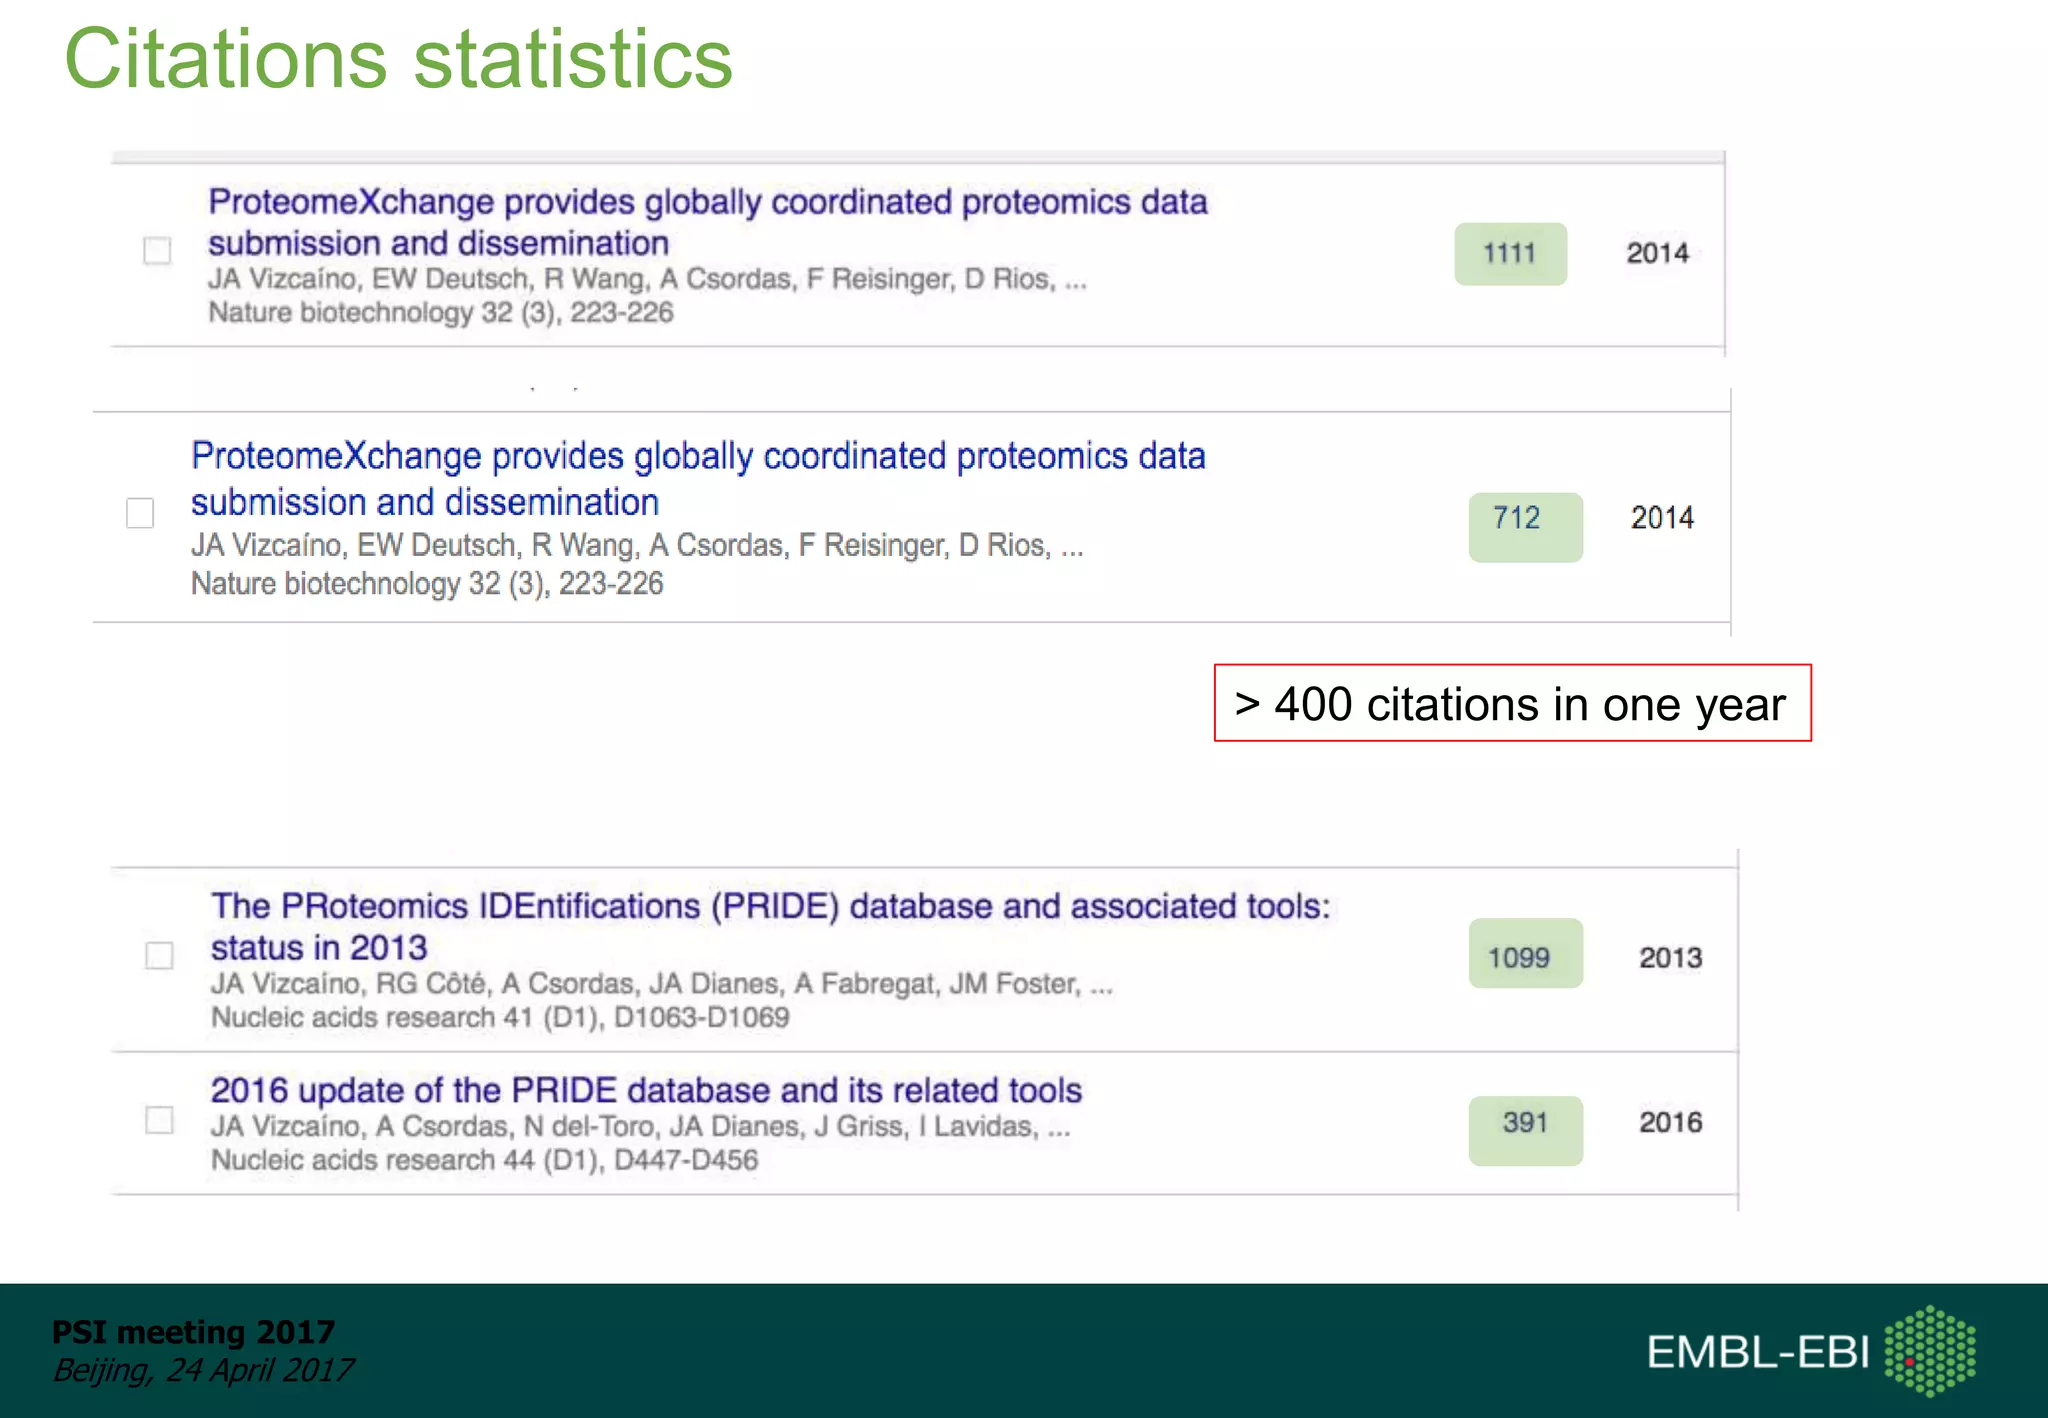Click authors line 'JA Vizcaíno, A Csordas, N del-Toro'
The width and height of the screenshot is (2048, 1418).
pos(640,1127)
